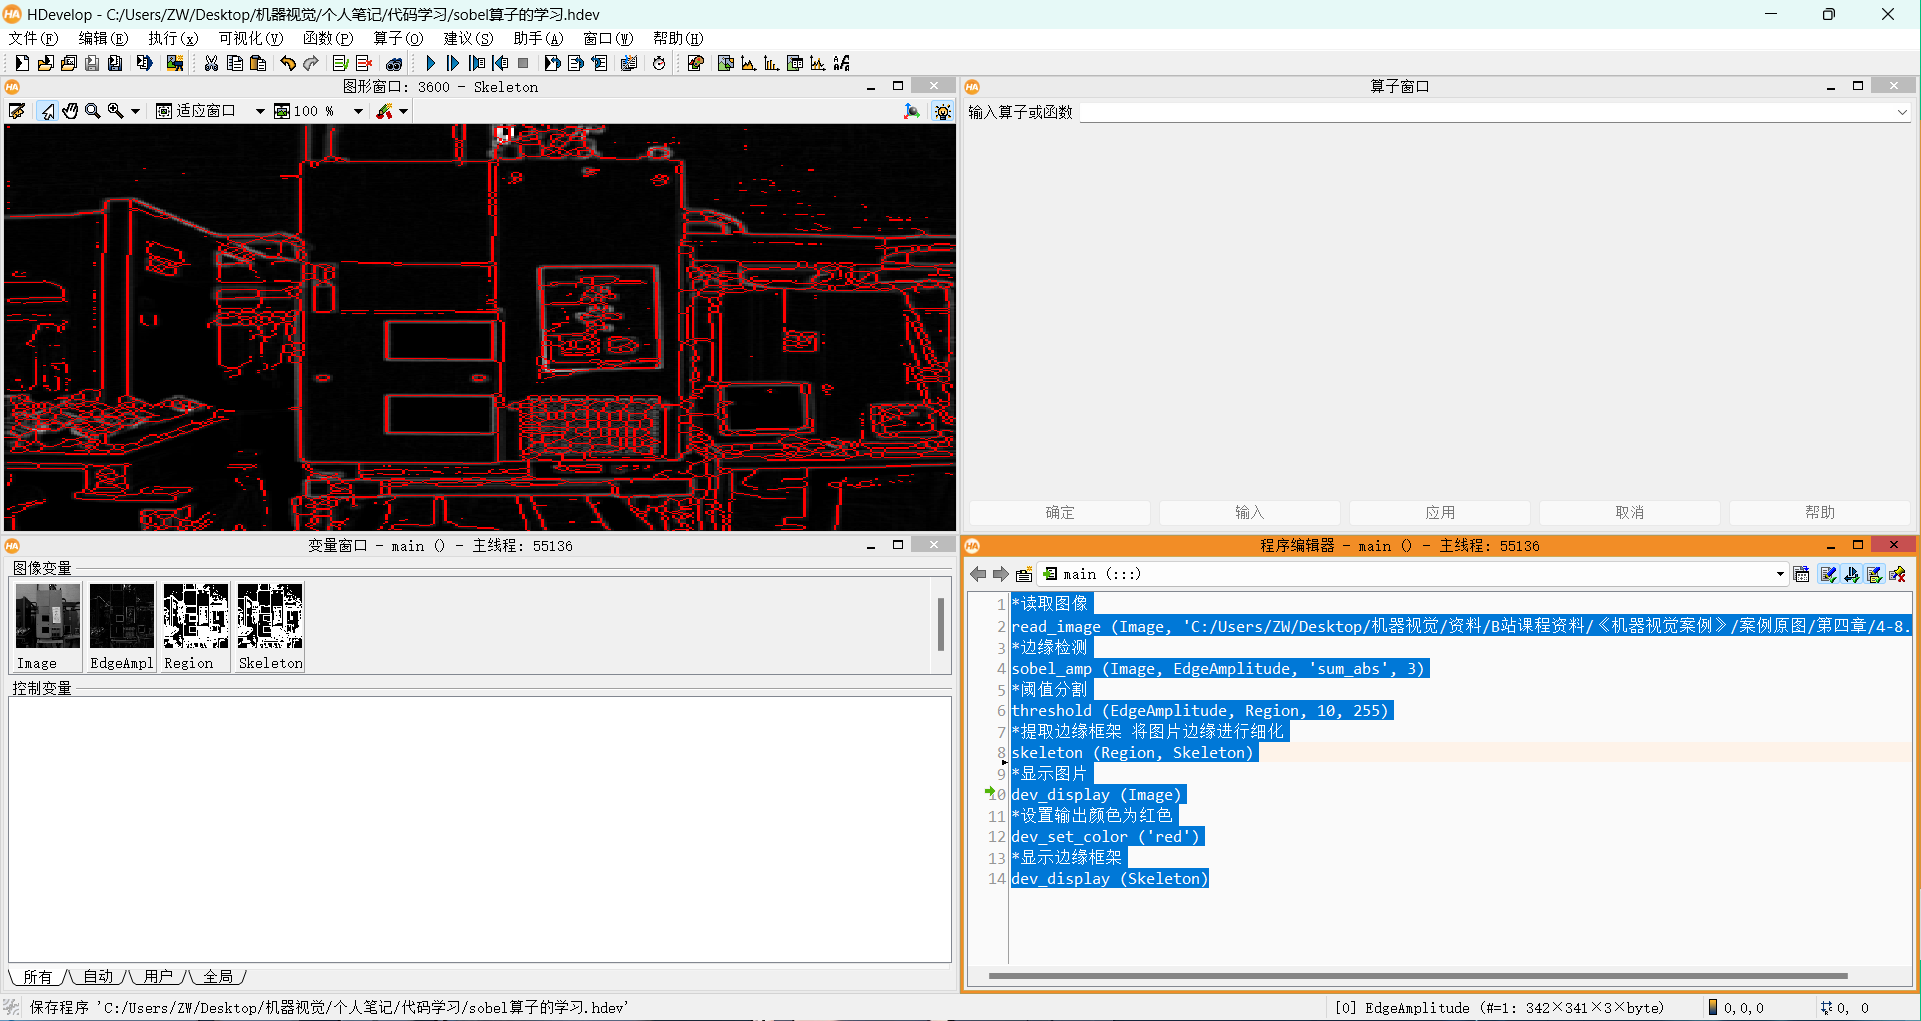The image size is (1921, 1021).
Task: Click the Run program play icon
Action: [x=430, y=63]
